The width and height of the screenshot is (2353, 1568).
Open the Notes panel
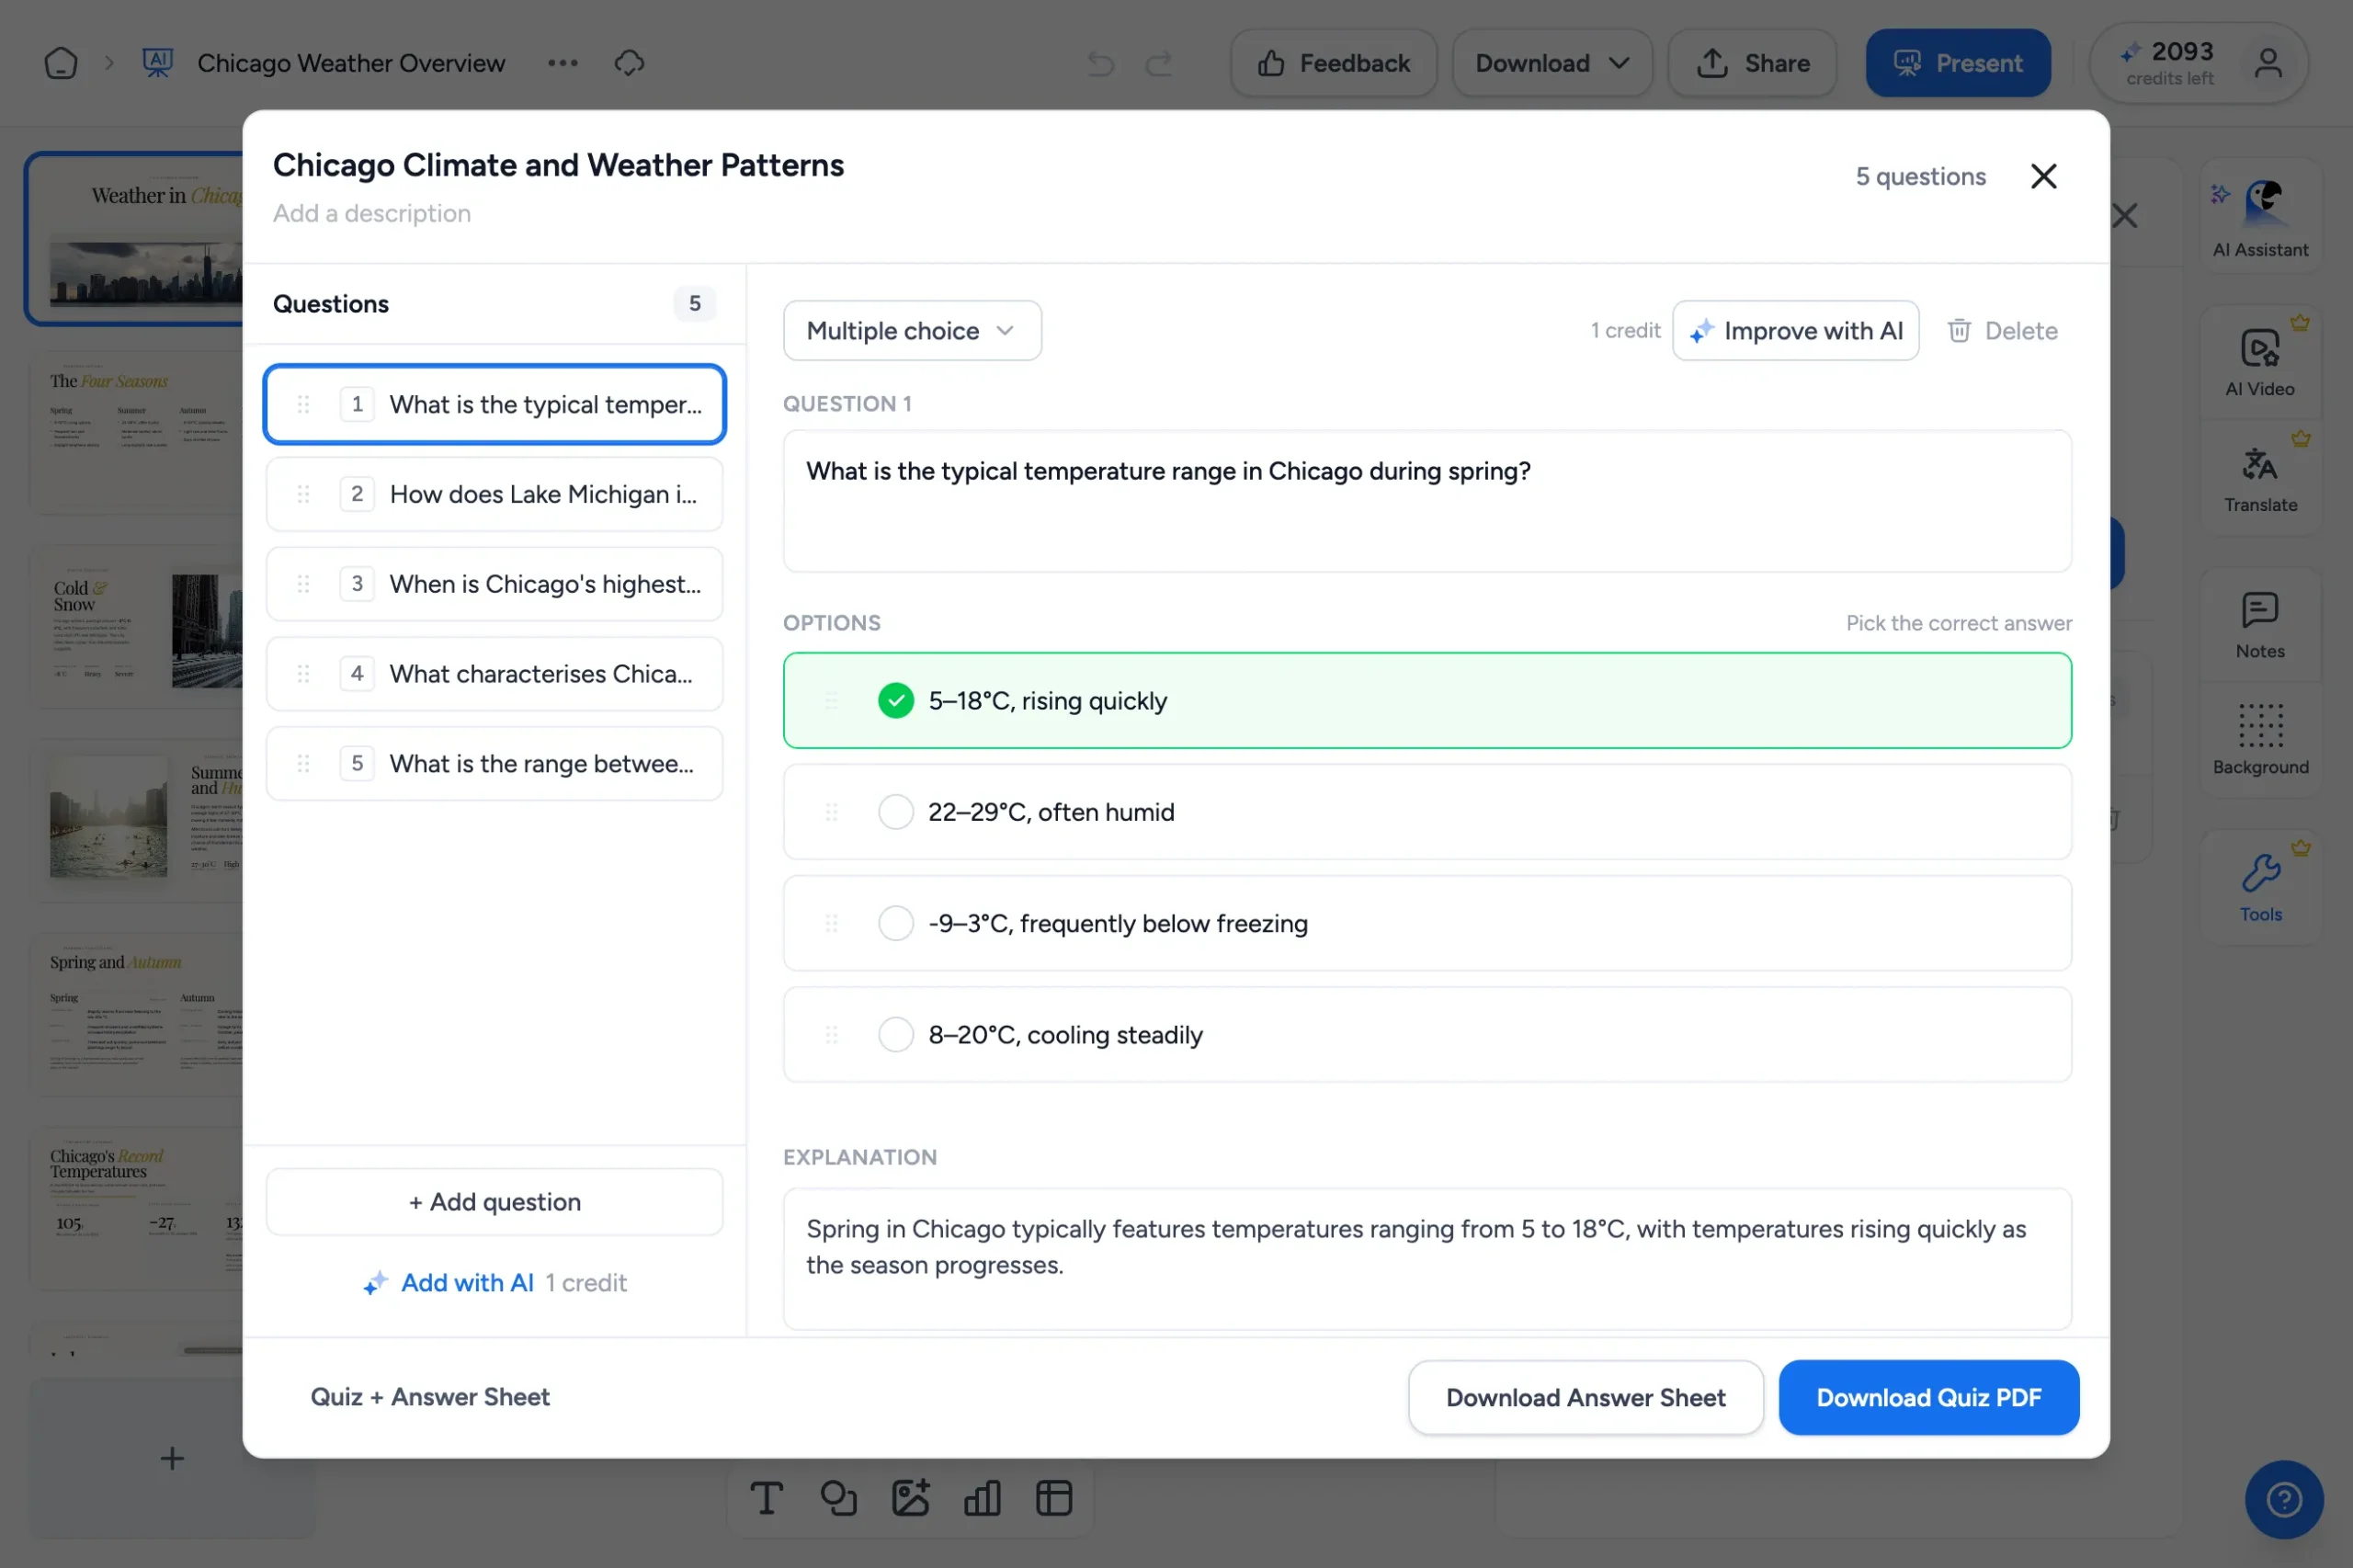pos(2260,625)
